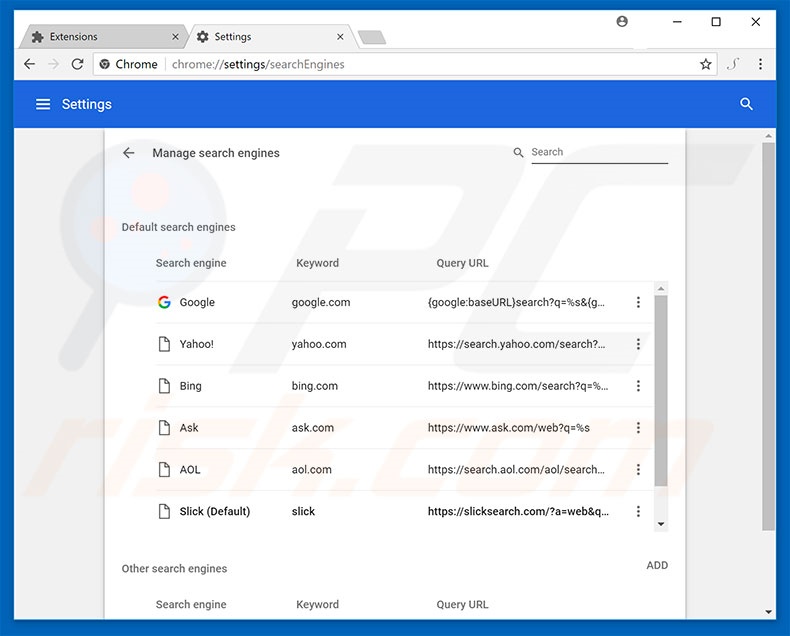
Task: Click the page scroll up arrow
Action: click(x=768, y=136)
